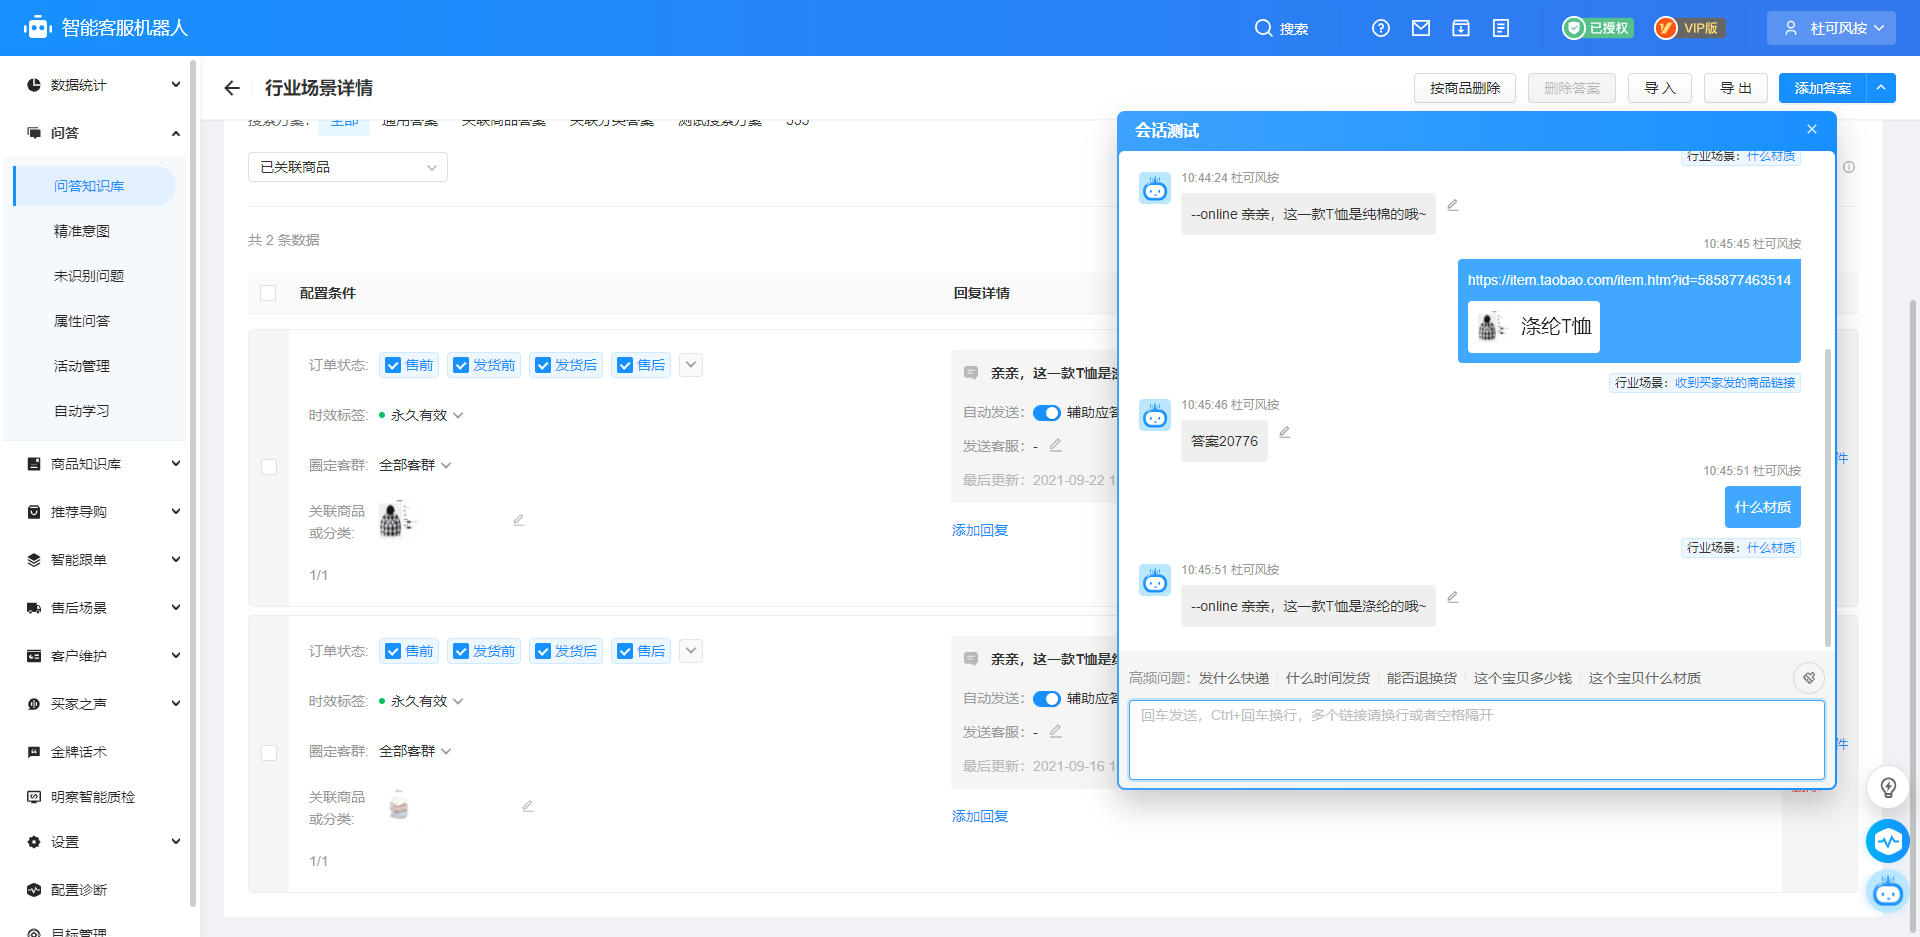
Task: Edit 发送客服 in first rule
Action: click(x=1056, y=445)
